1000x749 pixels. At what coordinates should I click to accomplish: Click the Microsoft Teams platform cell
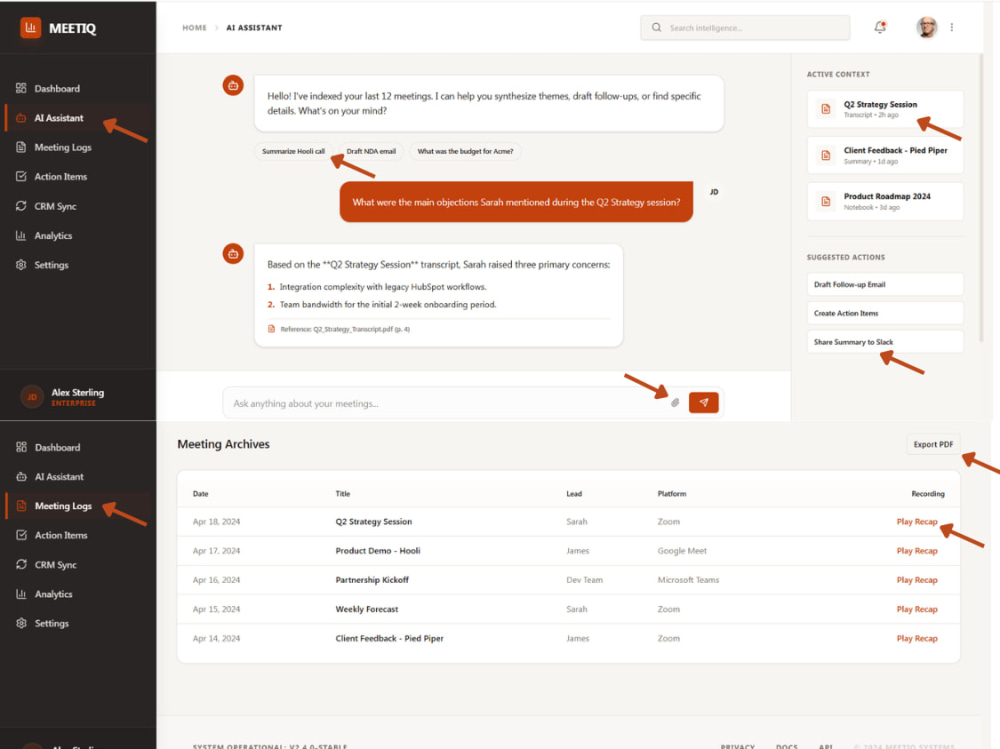(688, 580)
